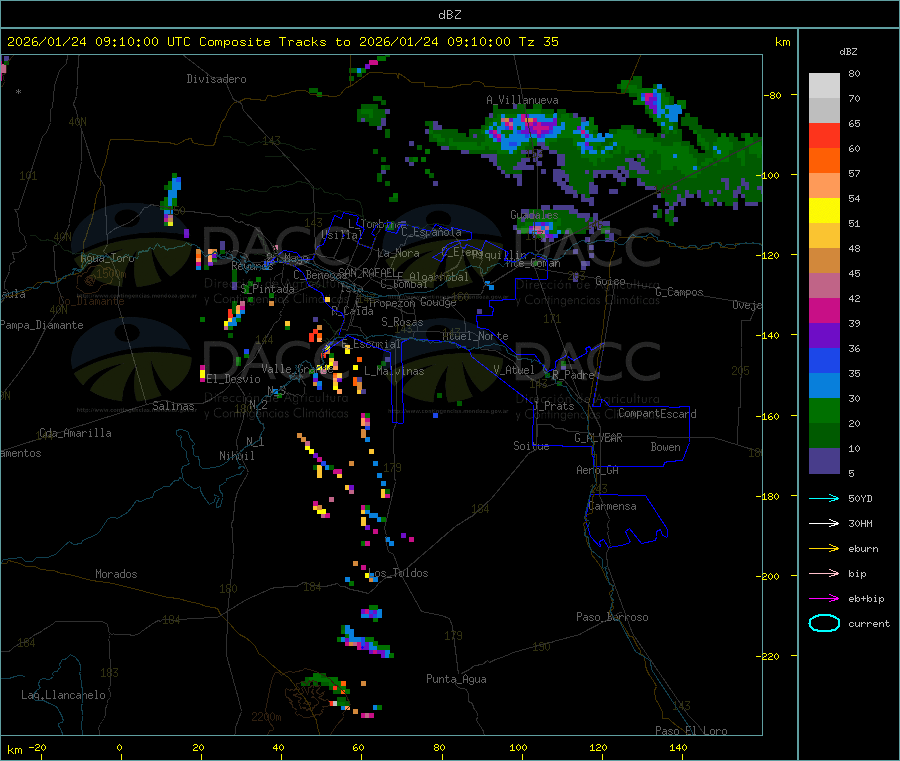Image resolution: width=900 pixels, height=761 pixels.
Task: Select the dark orange 60 dBZ swatch
Action: tap(824, 161)
